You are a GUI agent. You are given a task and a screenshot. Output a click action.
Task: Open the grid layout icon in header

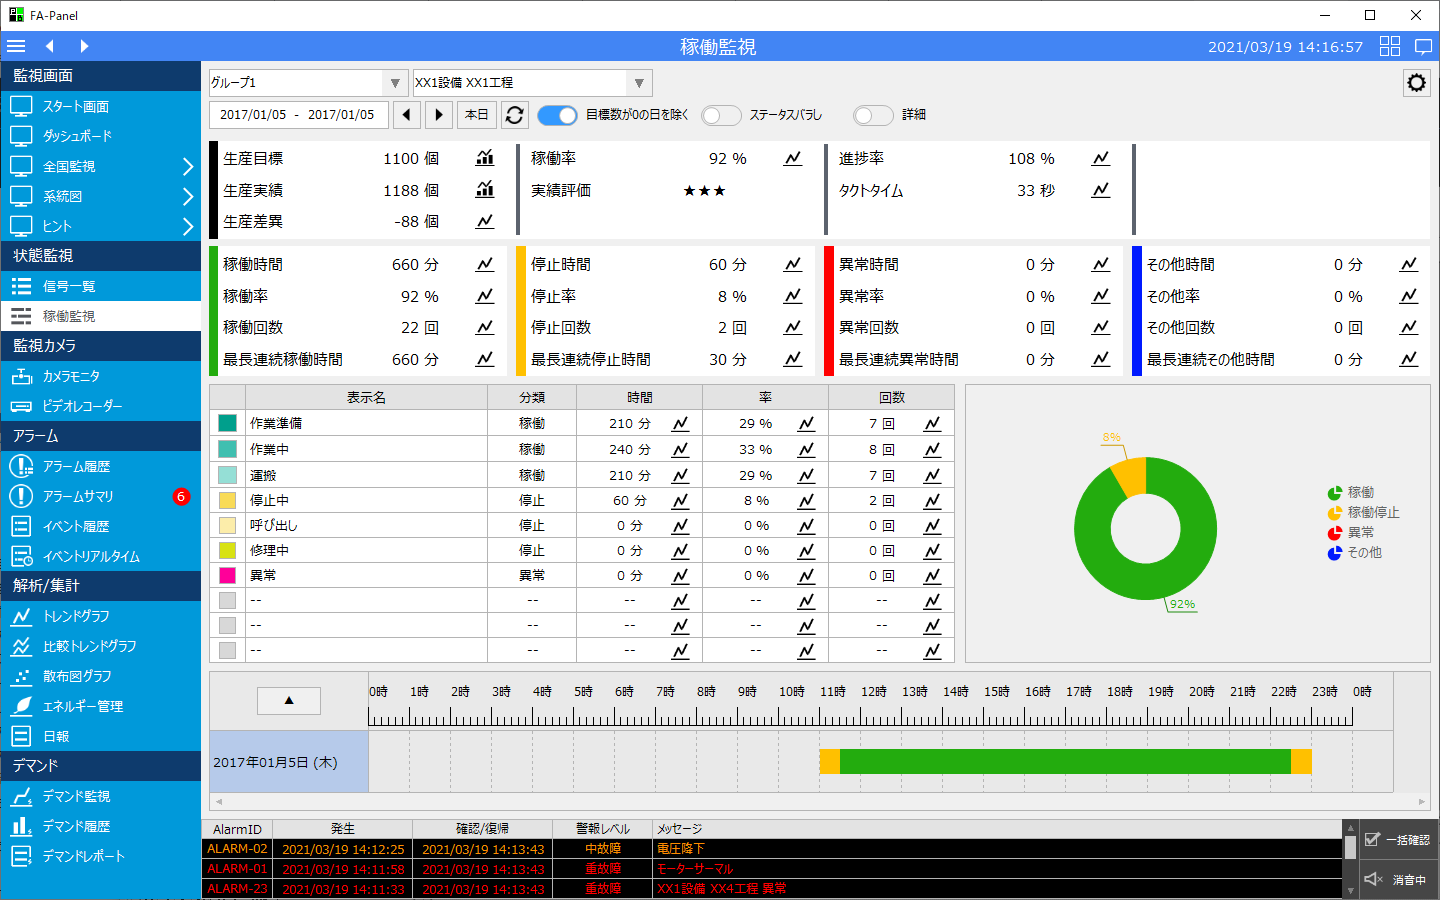pyautogui.click(x=1390, y=46)
